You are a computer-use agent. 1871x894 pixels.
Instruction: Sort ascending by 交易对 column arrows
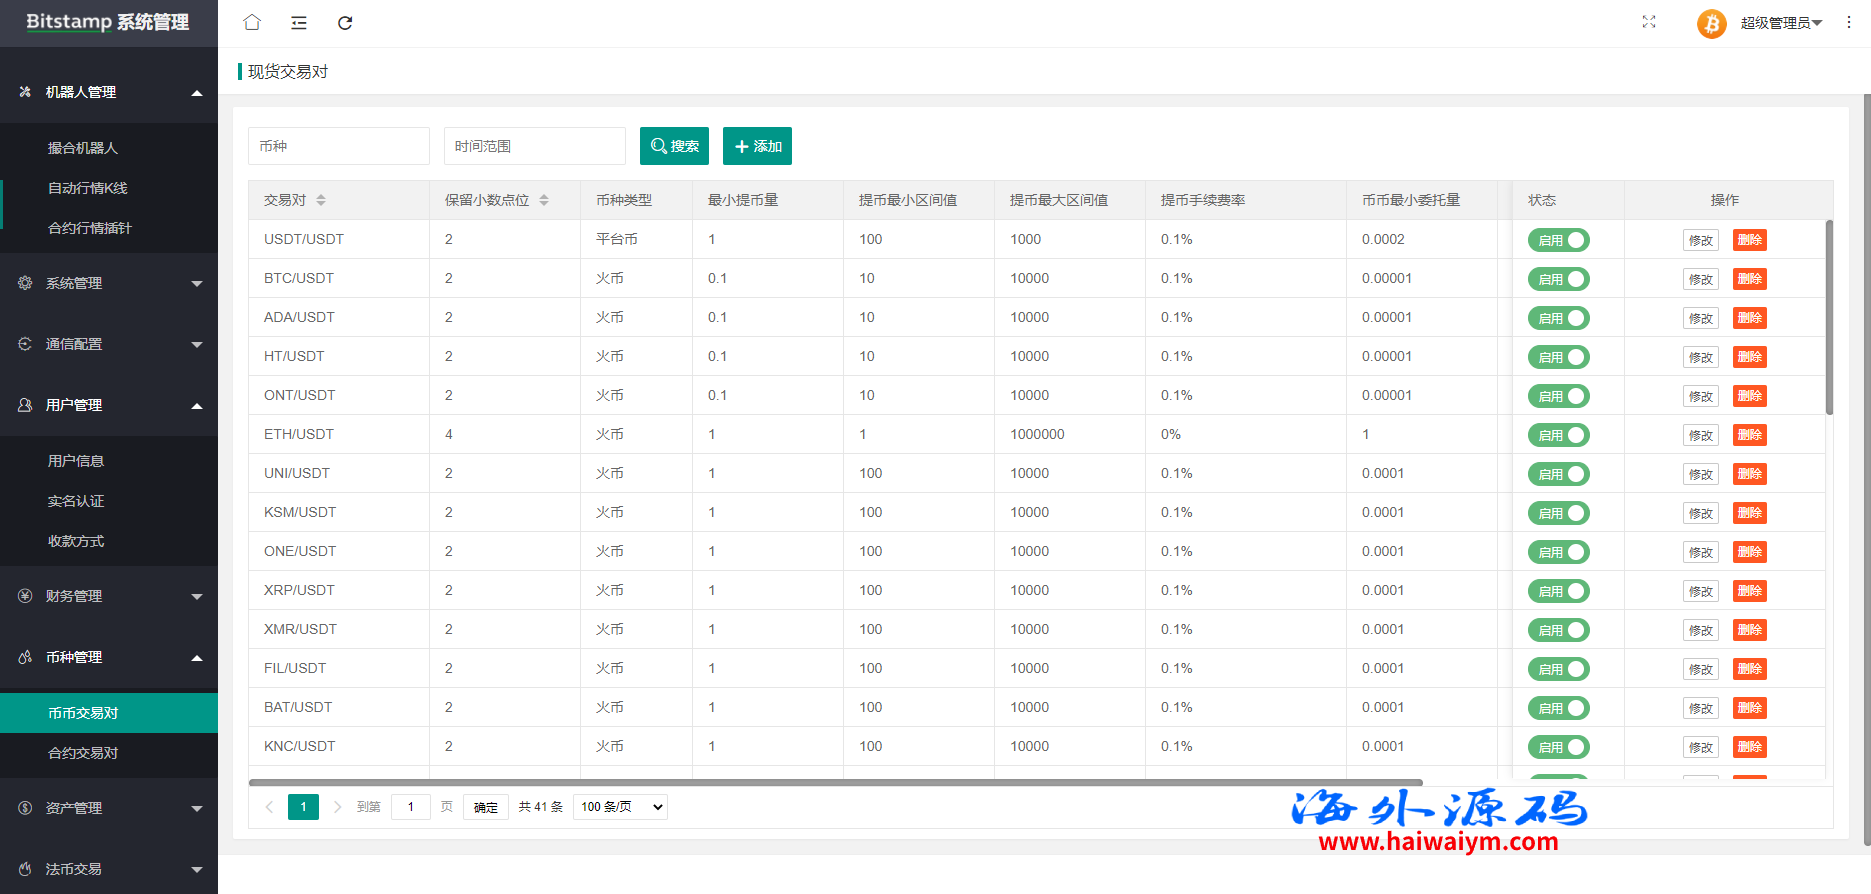[321, 197]
